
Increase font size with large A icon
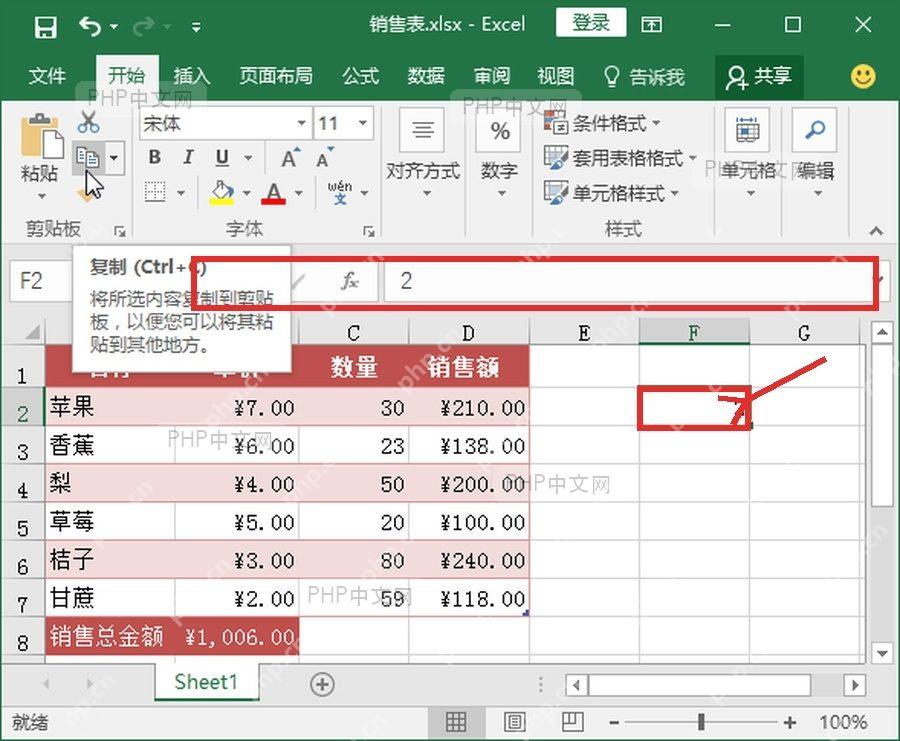coord(290,157)
